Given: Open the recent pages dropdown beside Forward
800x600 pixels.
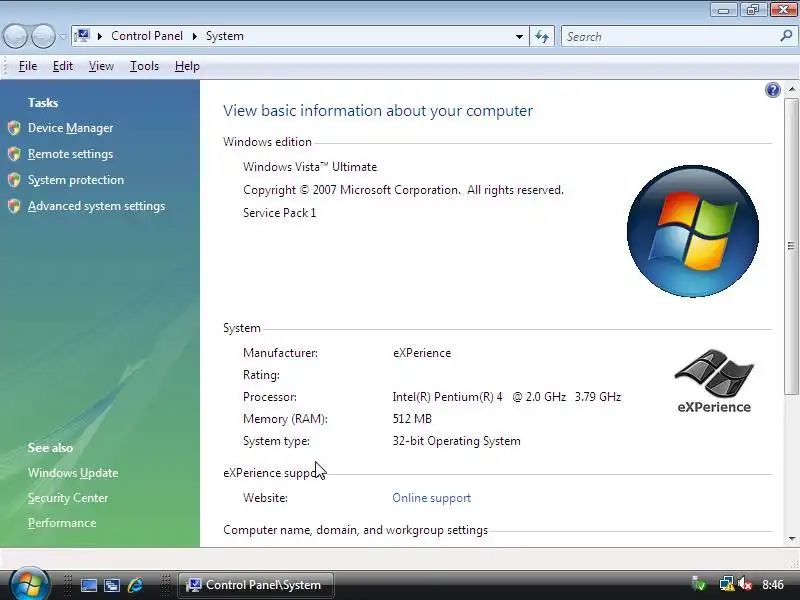Looking at the screenshot, I should (x=63, y=36).
